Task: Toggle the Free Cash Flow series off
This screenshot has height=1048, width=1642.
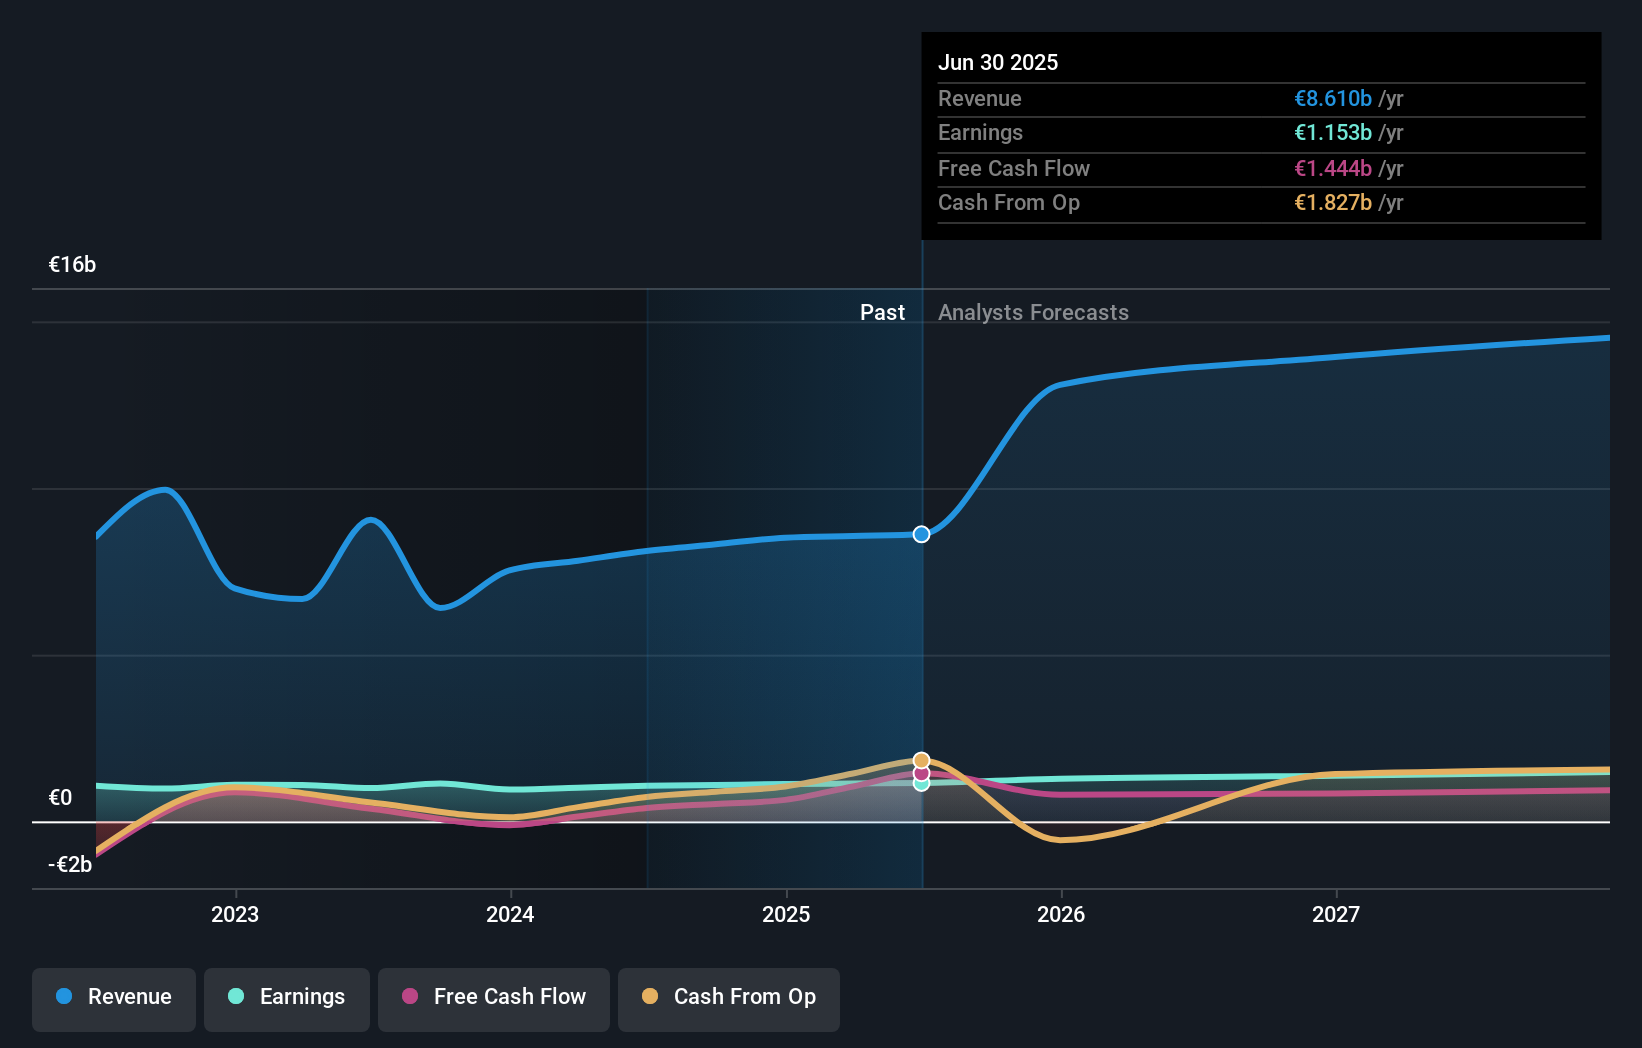Action: [x=493, y=997]
